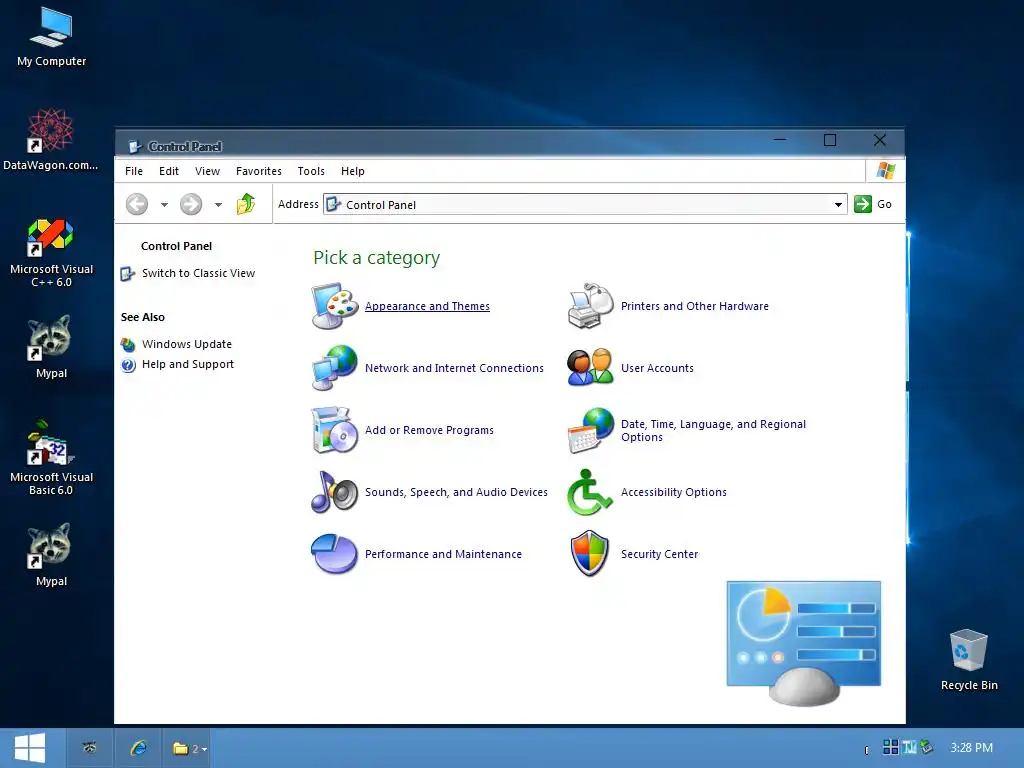This screenshot has width=1024, height=768.
Task: Open the Sounds, Speech, and Audio speaker icon
Action: (x=335, y=492)
